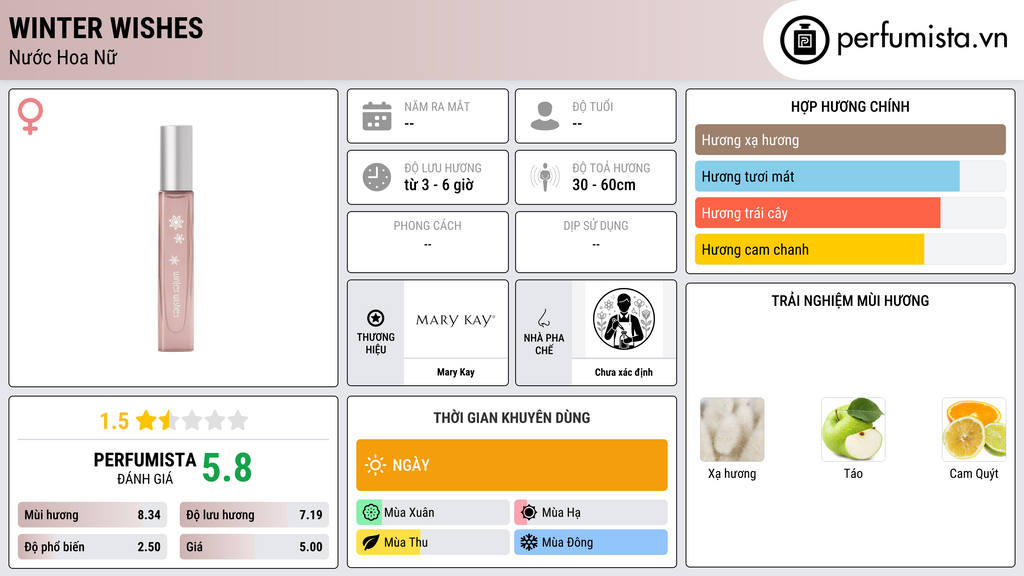Viewport: 1024px width, 576px height.
Task: Click the Hợp hương chính heading
Action: 850,106
